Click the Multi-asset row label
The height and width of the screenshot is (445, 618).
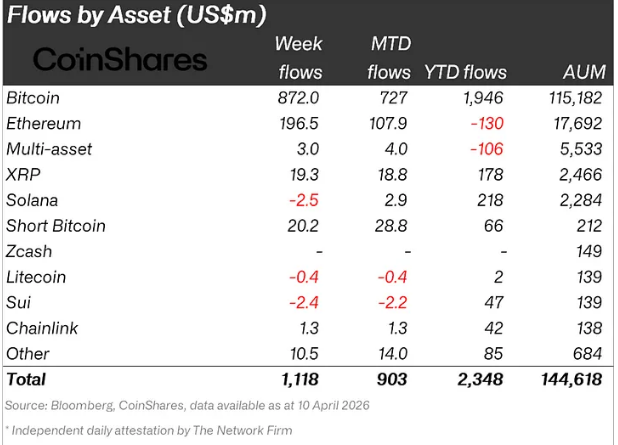click(x=48, y=149)
